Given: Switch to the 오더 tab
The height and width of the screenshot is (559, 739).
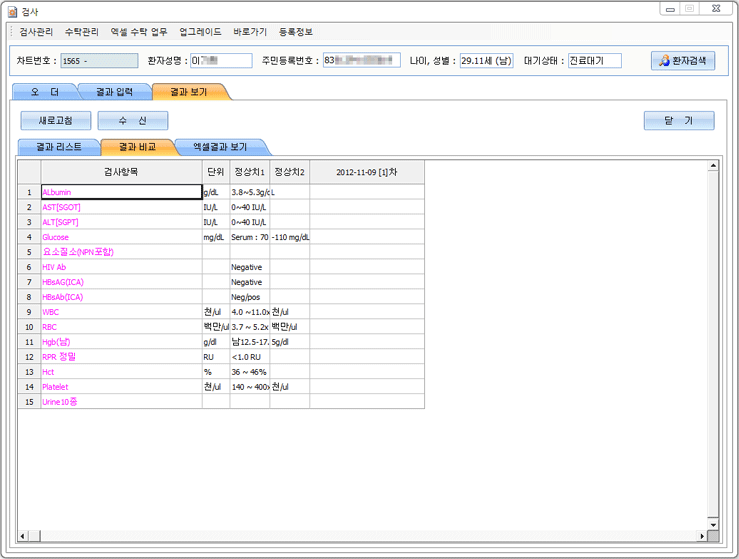Looking at the screenshot, I should pos(44,92).
